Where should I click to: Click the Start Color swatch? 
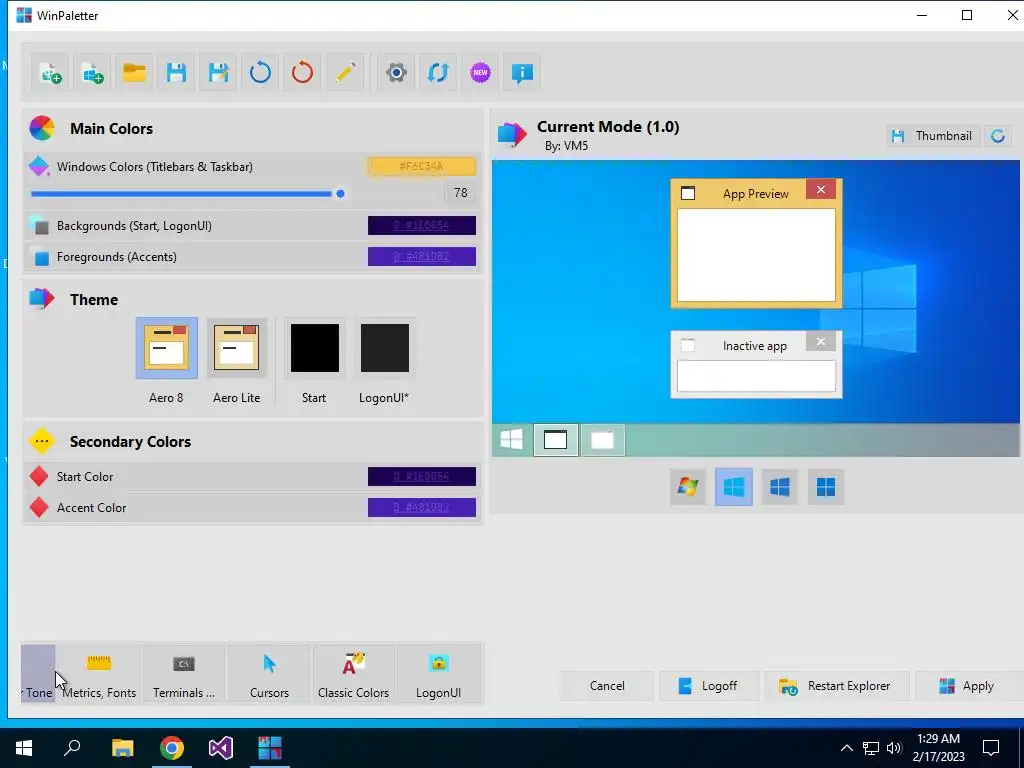pos(422,477)
